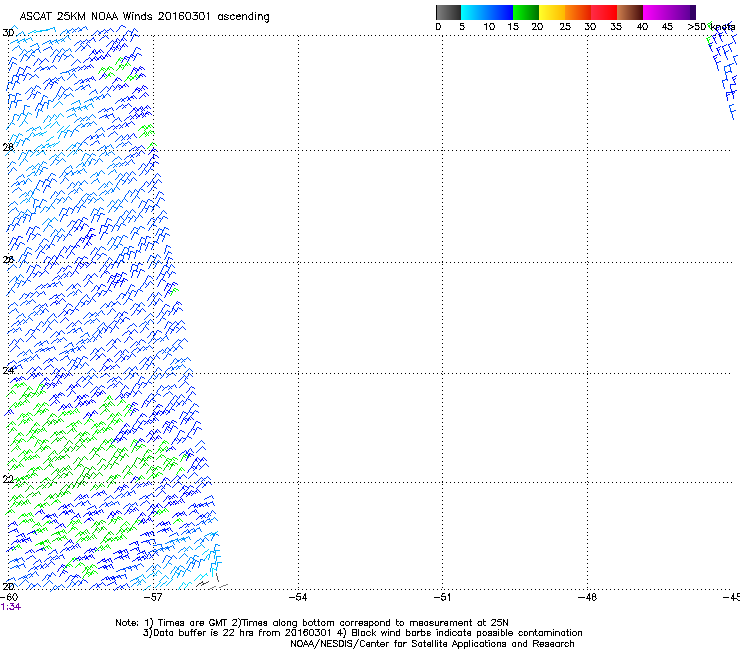Click the note line 'Times are GMT'
The width and height of the screenshot is (740, 650).
point(193,623)
